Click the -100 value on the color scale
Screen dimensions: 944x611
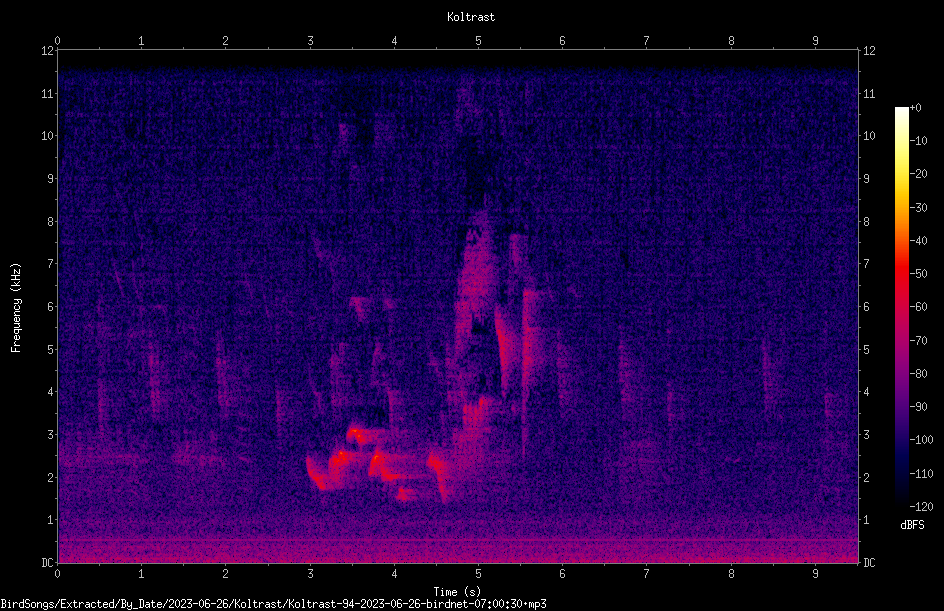(921, 440)
